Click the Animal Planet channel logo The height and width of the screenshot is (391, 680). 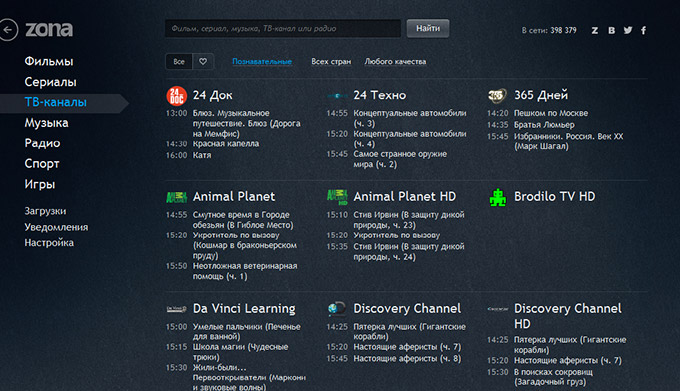coord(177,197)
